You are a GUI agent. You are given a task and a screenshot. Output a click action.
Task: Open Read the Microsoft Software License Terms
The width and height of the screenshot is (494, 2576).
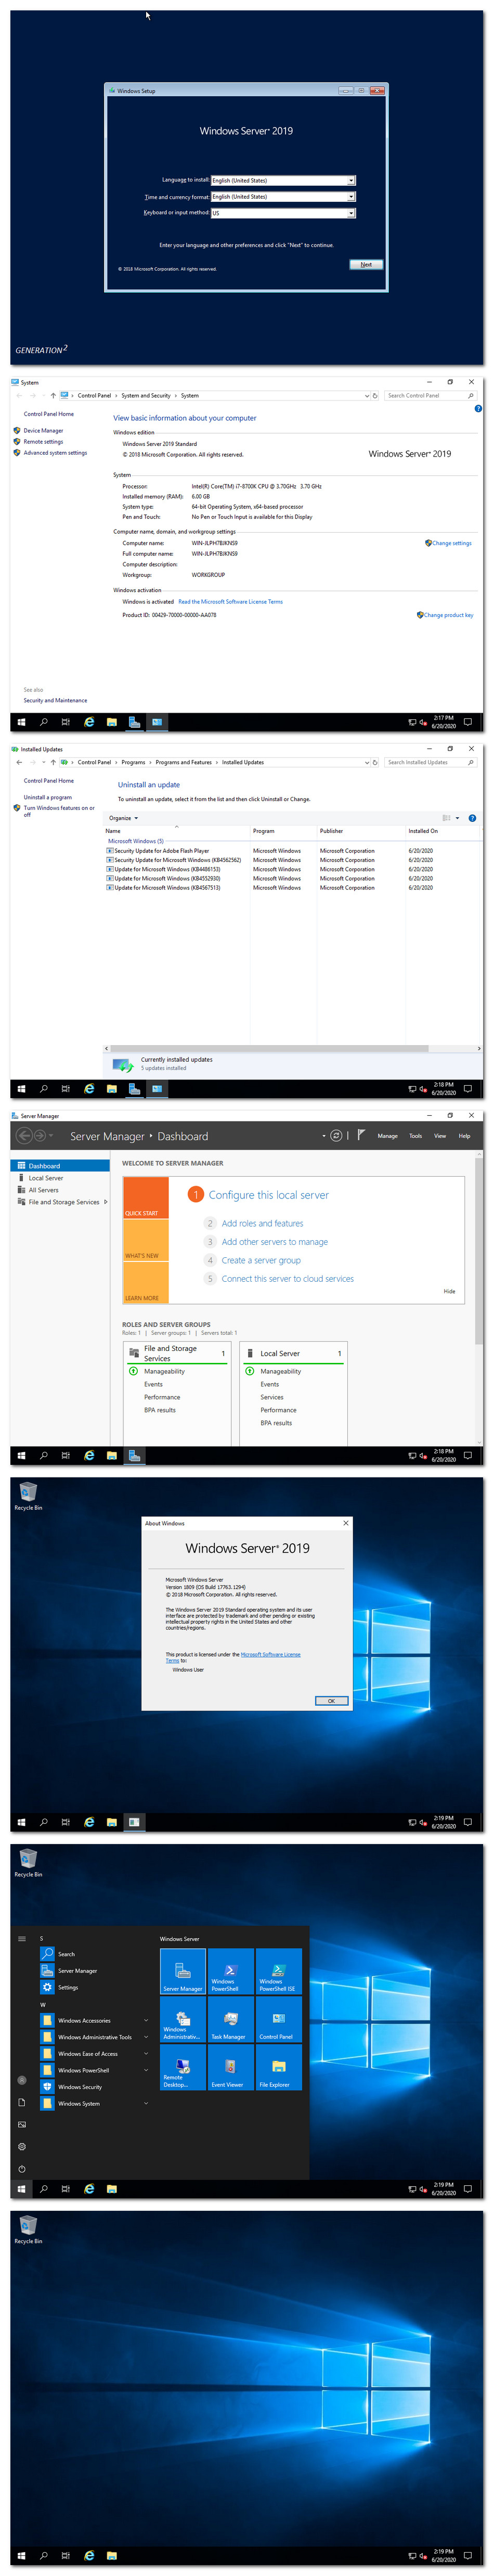coord(230,602)
